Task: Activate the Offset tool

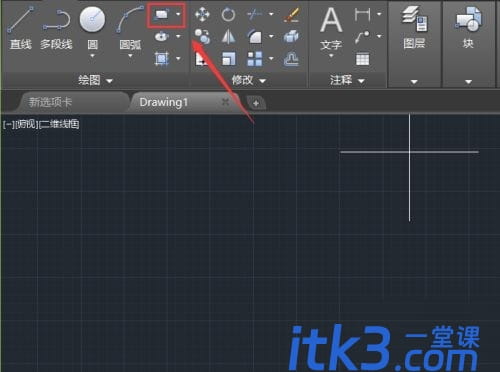Action: coord(291,59)
